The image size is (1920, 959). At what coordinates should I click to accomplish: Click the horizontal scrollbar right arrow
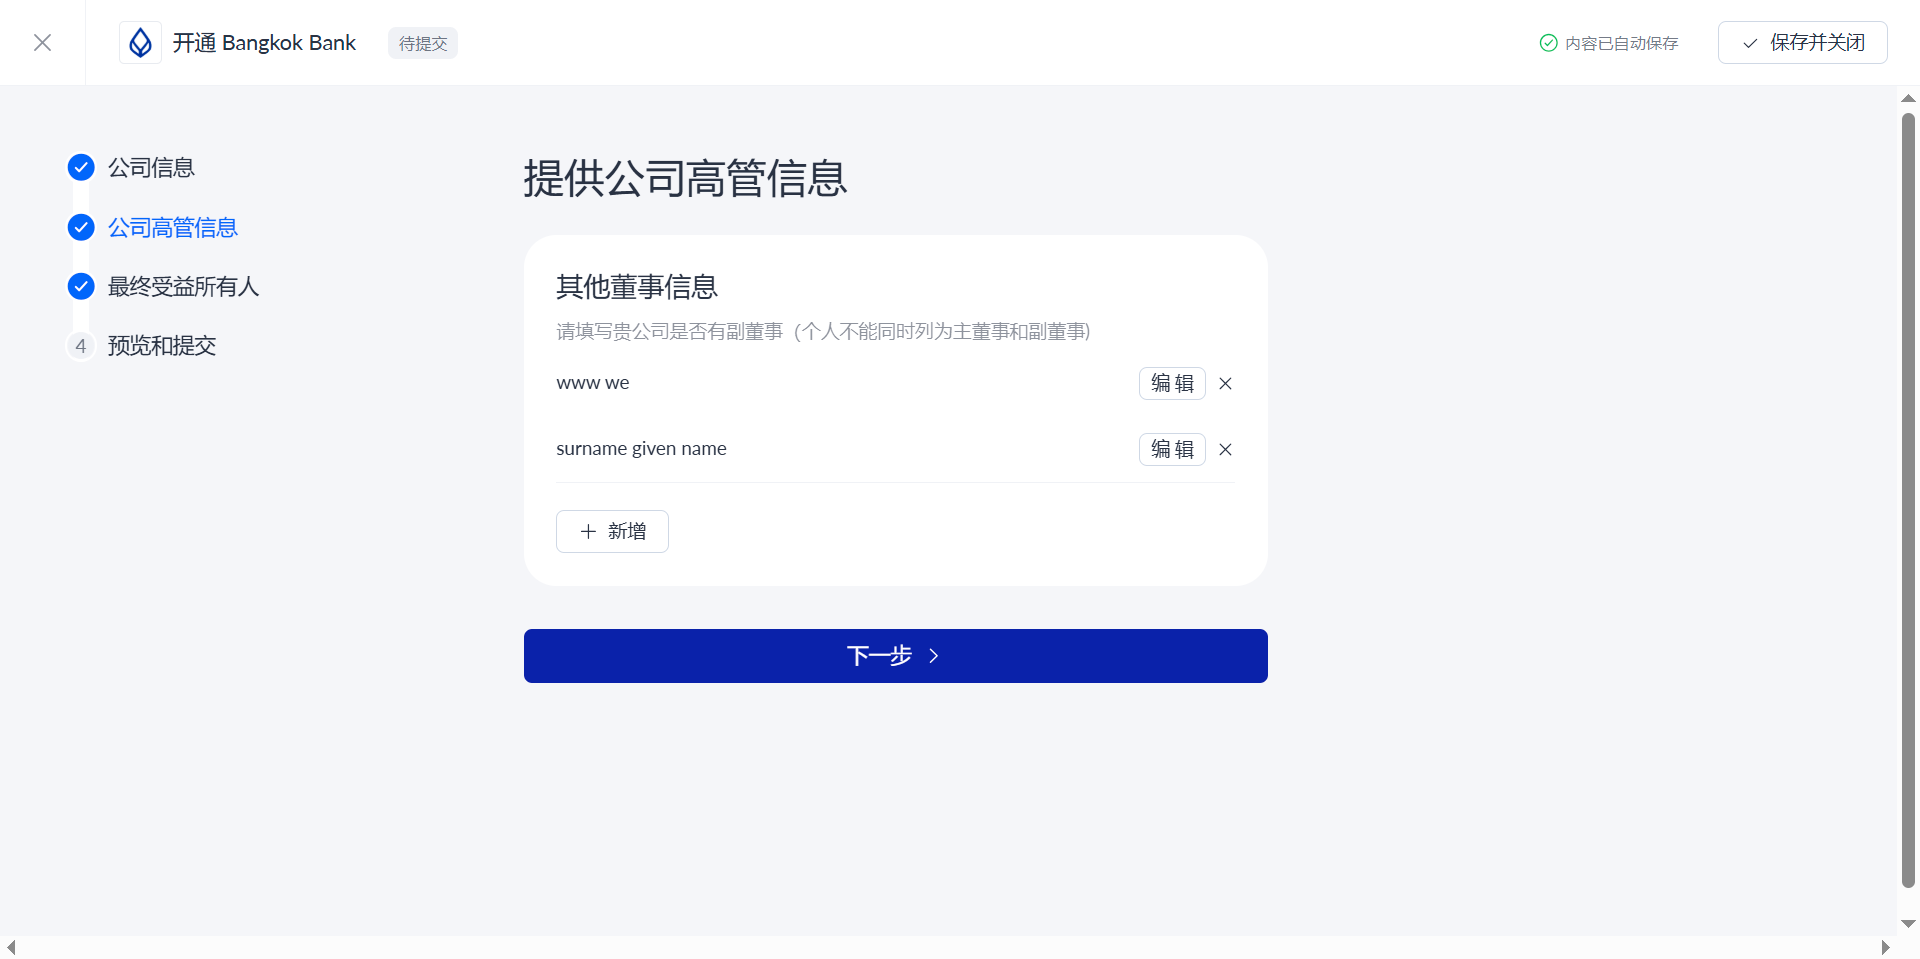pyautogui.click(x=1885, y=947)
